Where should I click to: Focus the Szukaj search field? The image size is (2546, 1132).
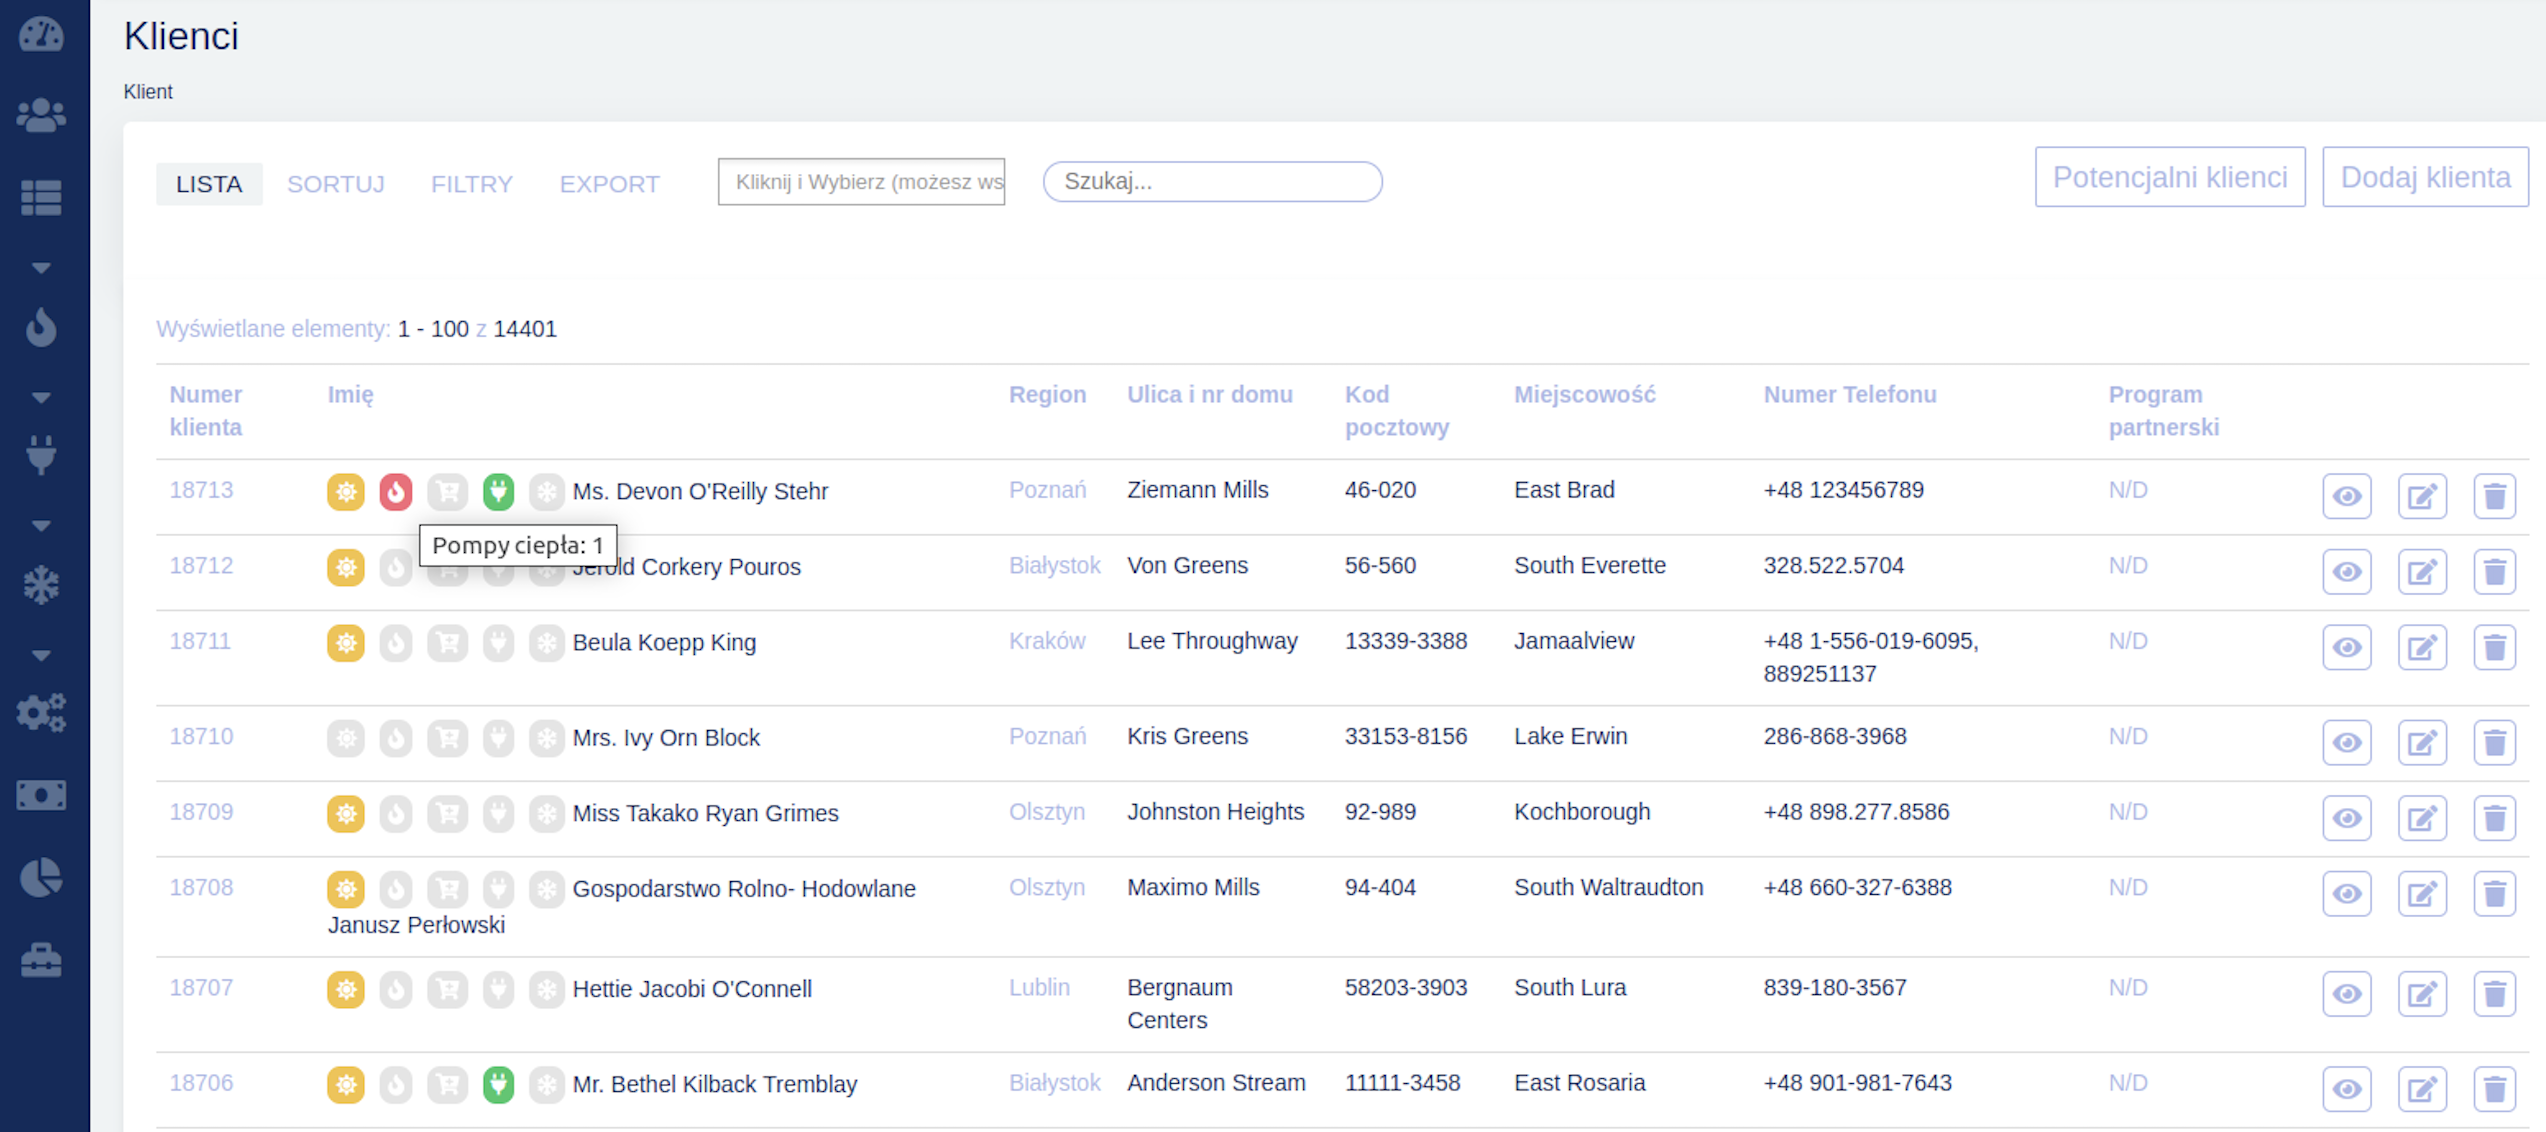click(1212, 182)
